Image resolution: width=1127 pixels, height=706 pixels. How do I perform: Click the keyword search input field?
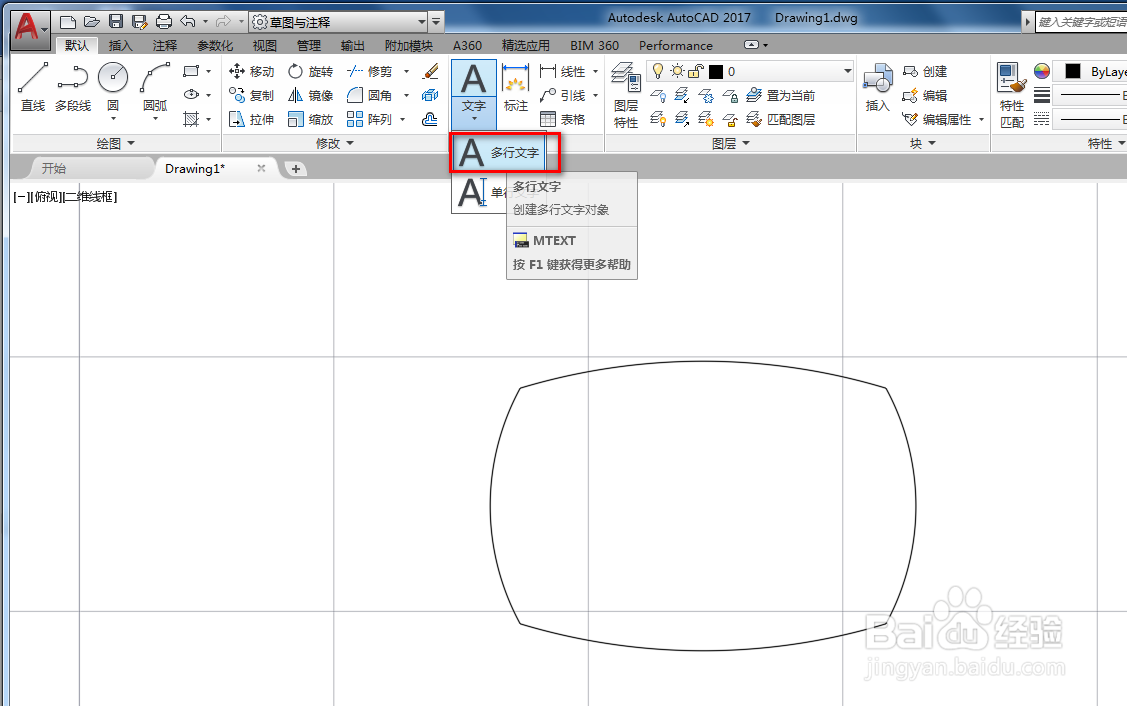tap(1081, 22)
